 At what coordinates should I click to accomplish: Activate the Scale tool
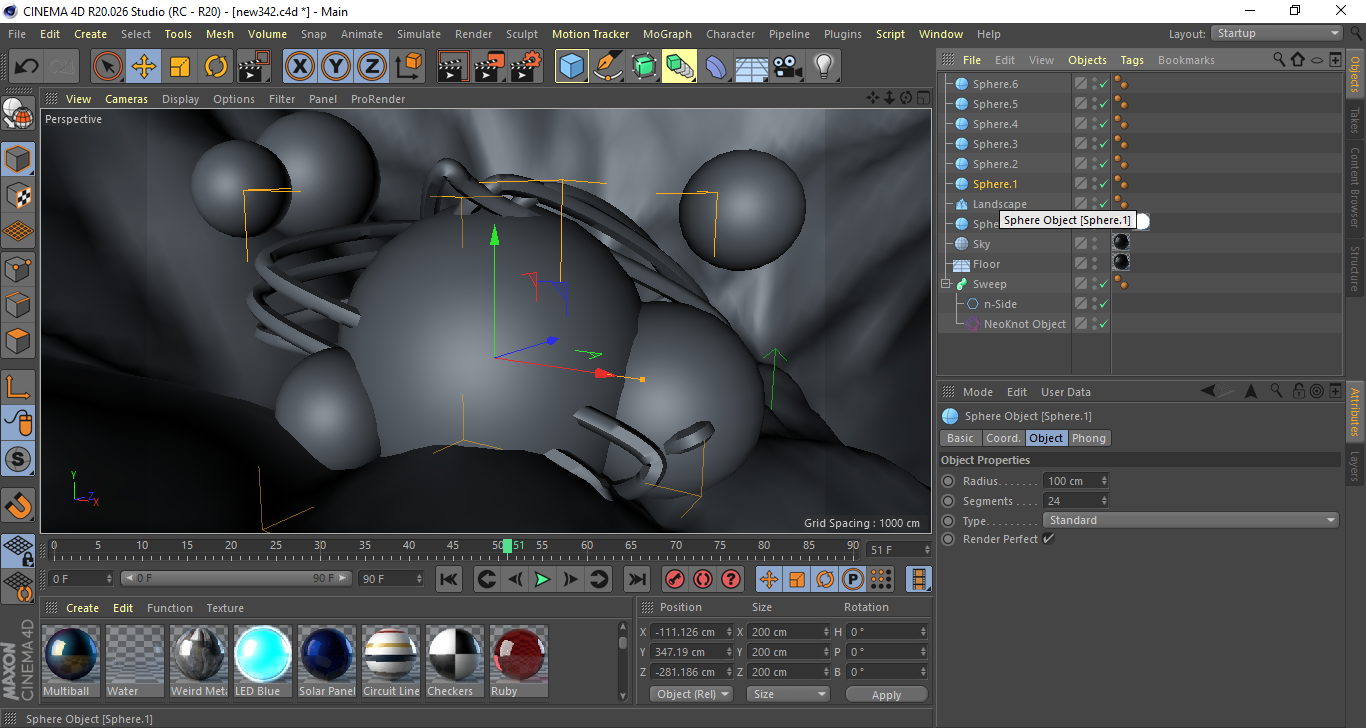click(x=180, y=67)
